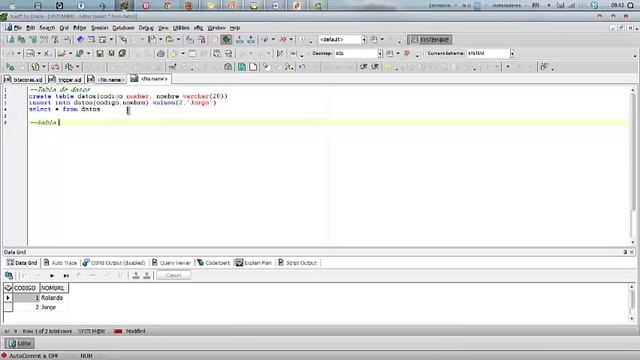
Task: Select the Jorge cell
Action: [x=54, y=307]
